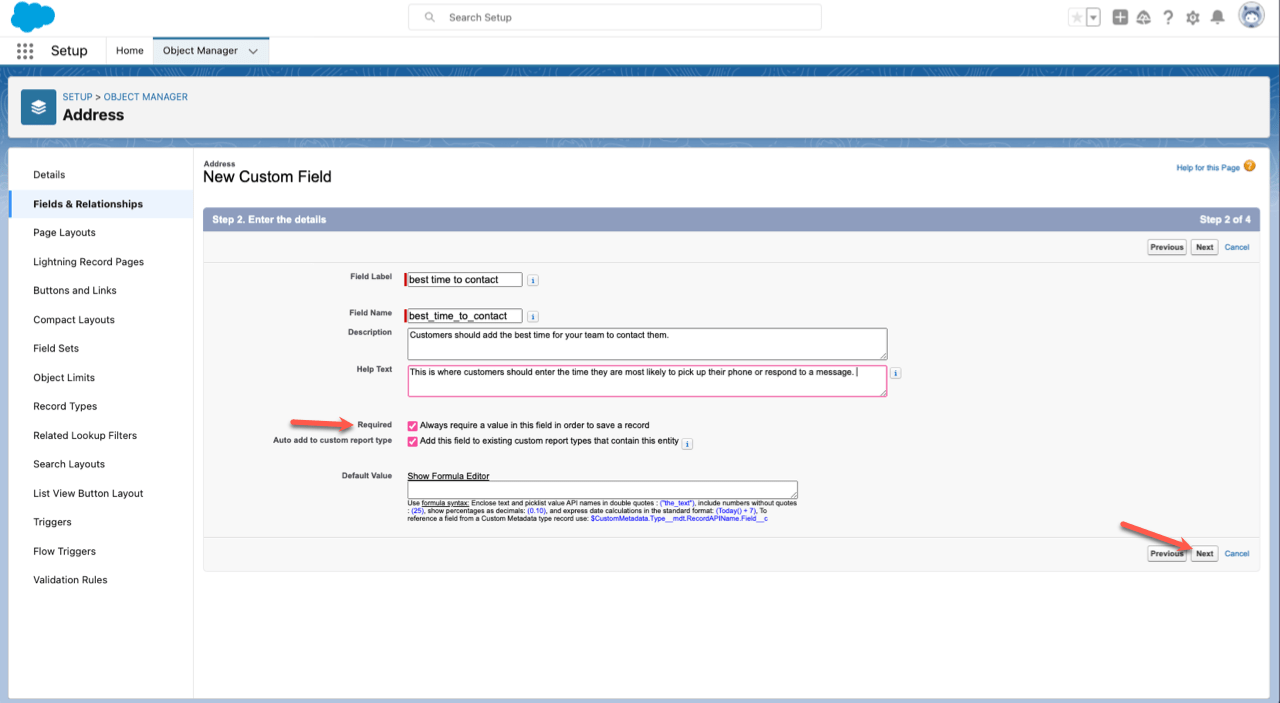Toggle the Required checkbox

[412, 425]
